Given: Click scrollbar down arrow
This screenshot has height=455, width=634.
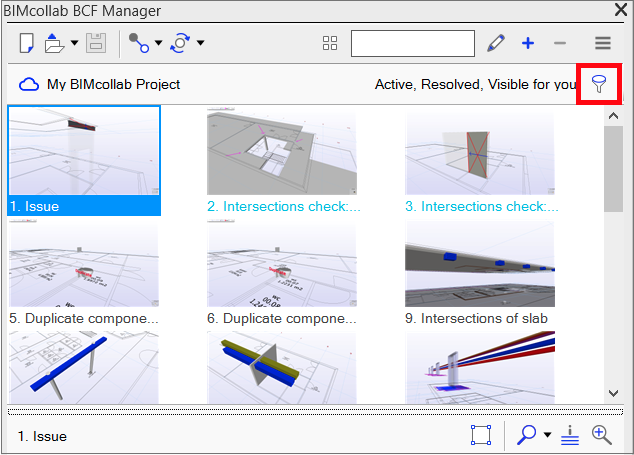Looking at the screenshot, I should pyautogui.click(x=613, y=393).
